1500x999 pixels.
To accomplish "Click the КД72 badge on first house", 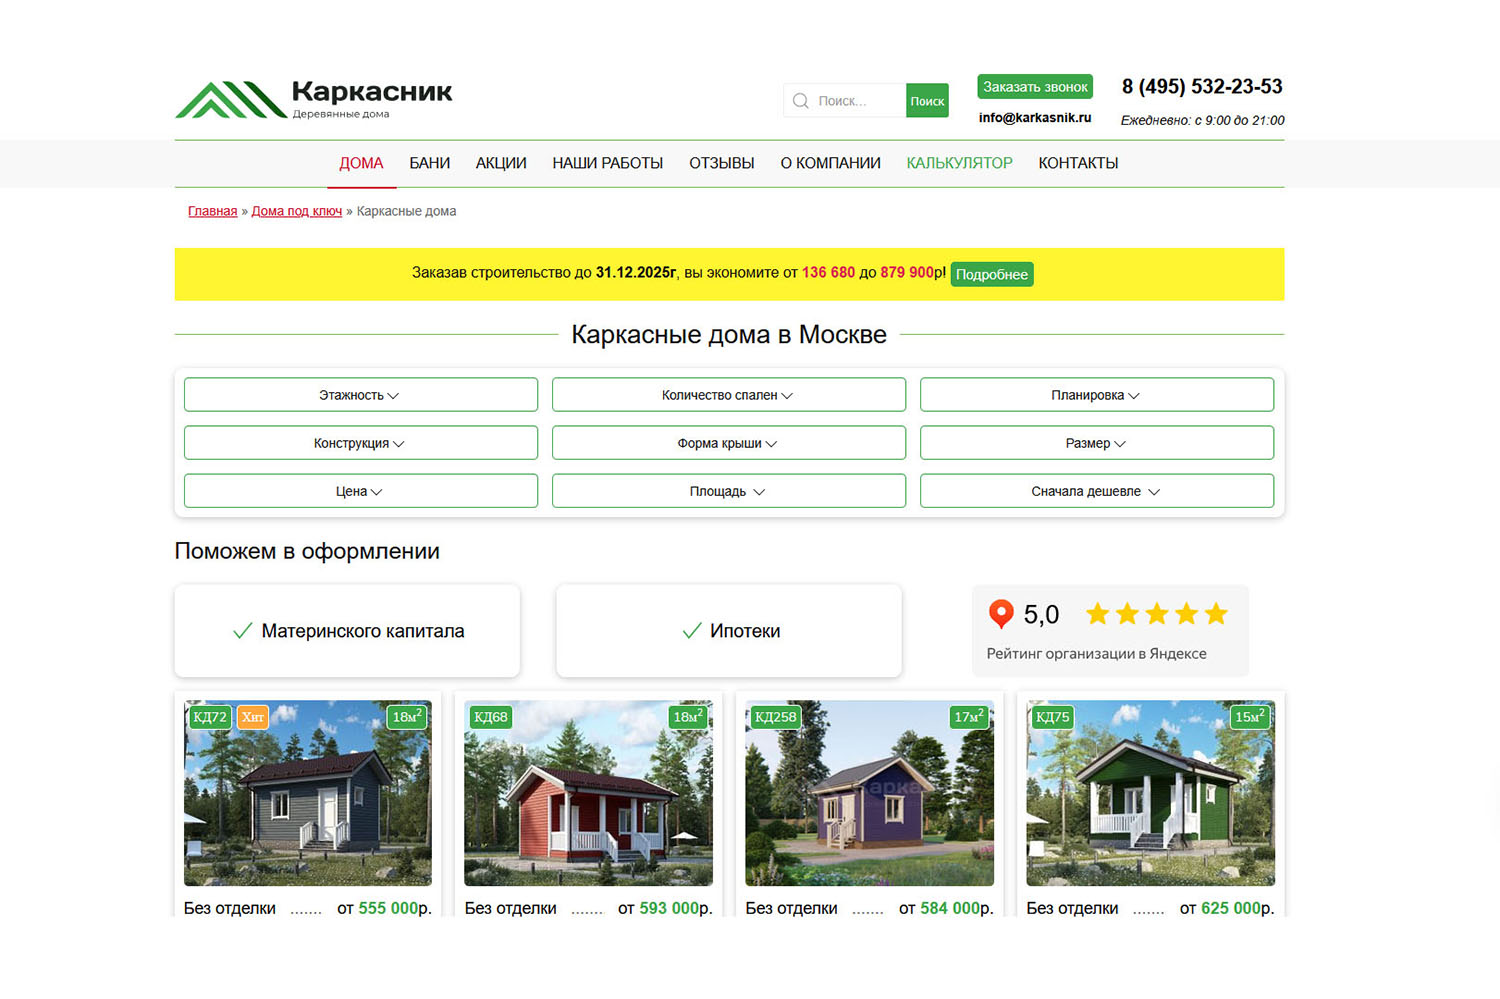I will (x=210, y=717).
